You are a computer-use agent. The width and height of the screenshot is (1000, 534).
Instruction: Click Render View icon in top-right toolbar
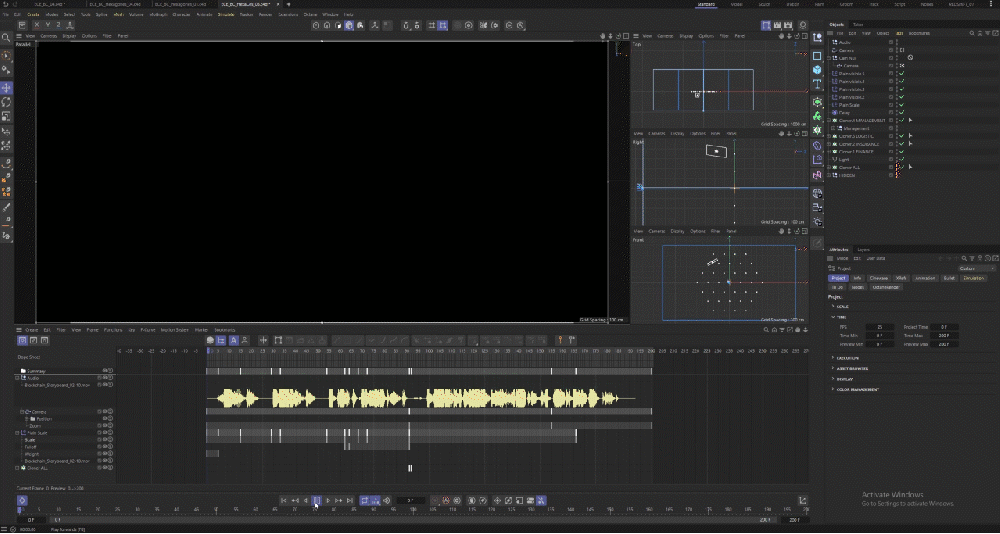click(x=766, y=26)
